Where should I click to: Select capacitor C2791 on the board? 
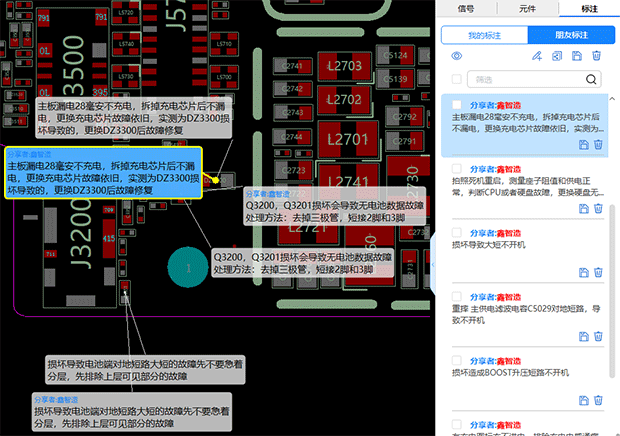coord(404,141)
